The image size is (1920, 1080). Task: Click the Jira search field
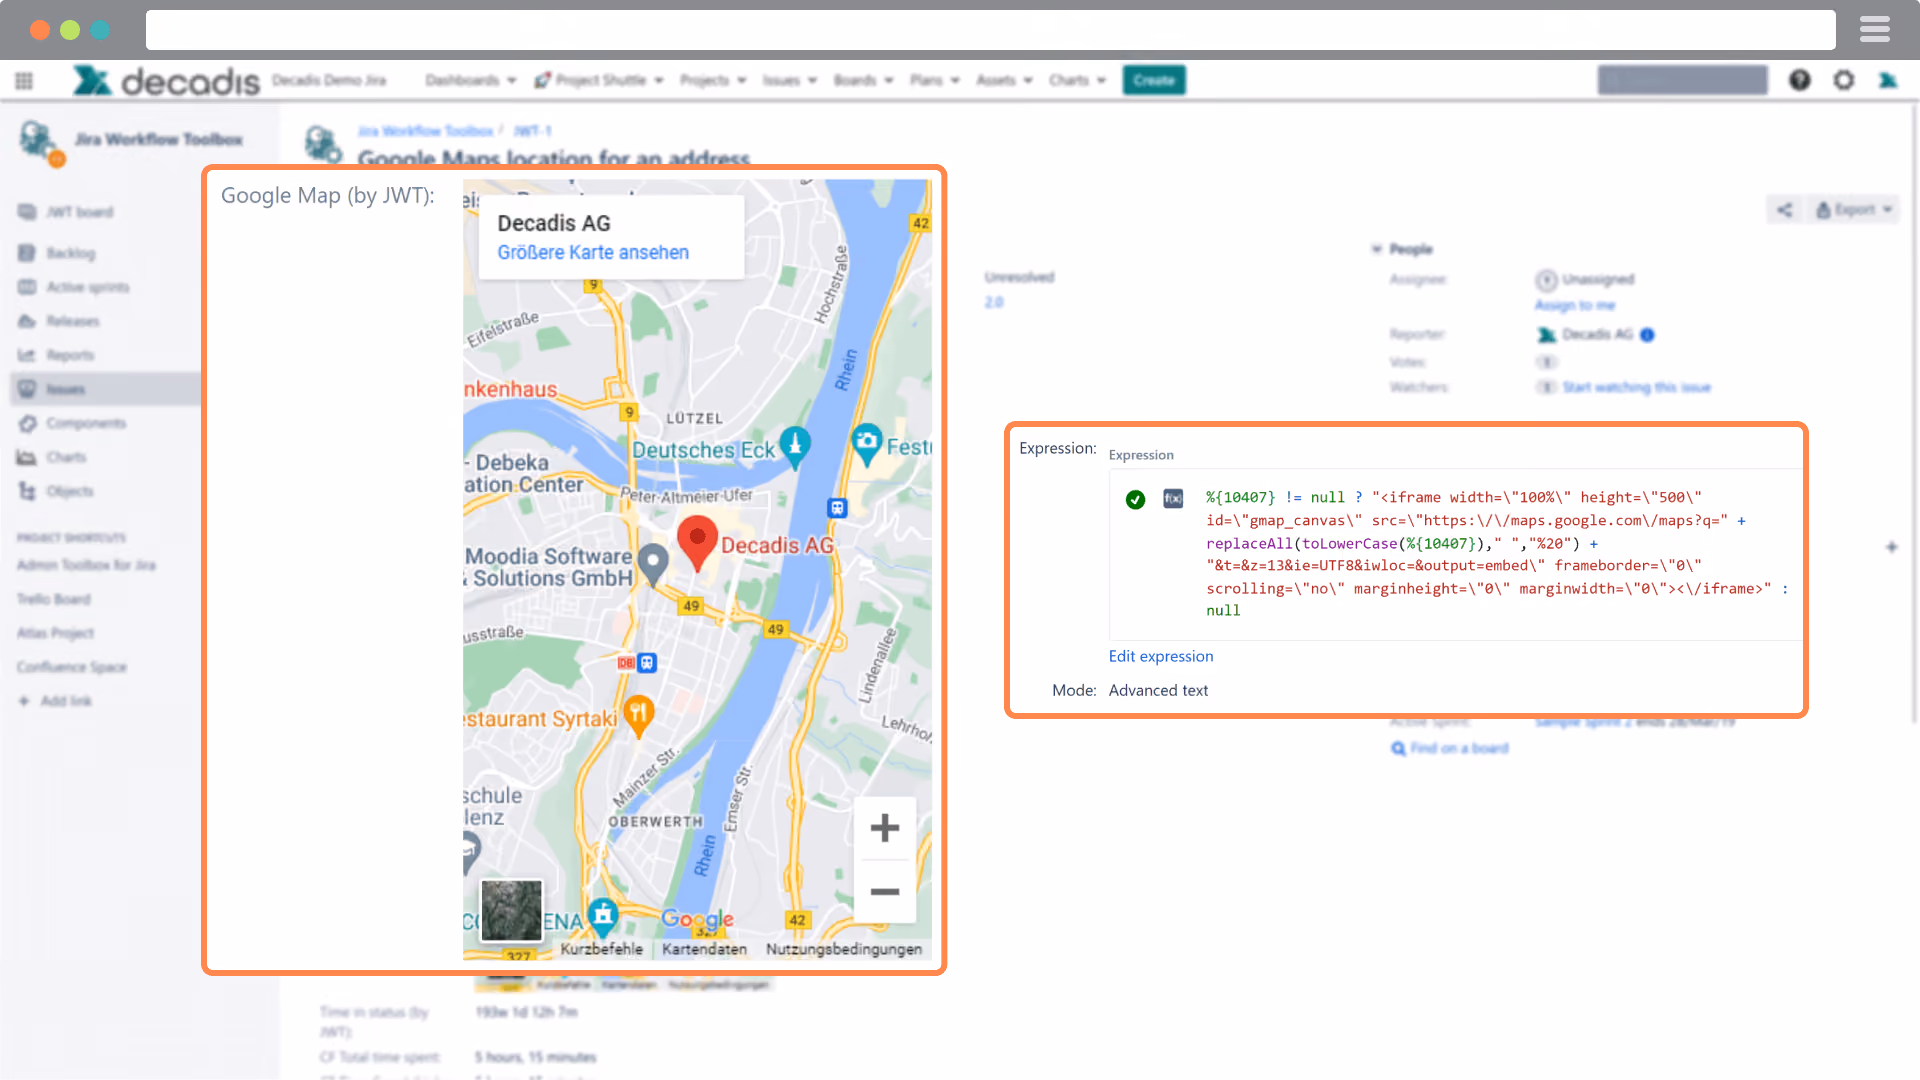coord(1683,80)
